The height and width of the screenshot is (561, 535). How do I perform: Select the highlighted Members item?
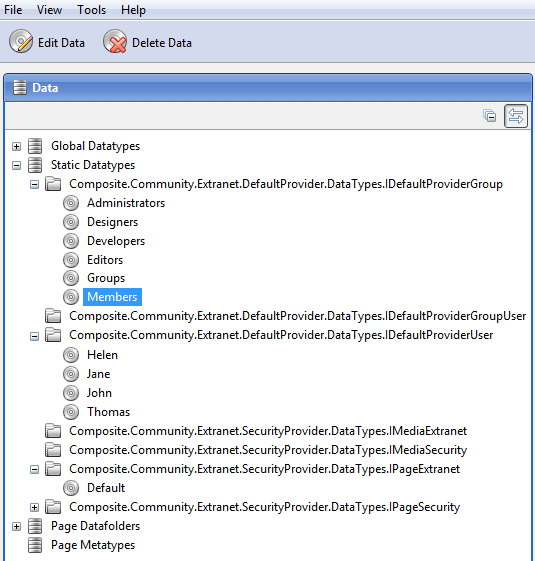pos(112,297)
